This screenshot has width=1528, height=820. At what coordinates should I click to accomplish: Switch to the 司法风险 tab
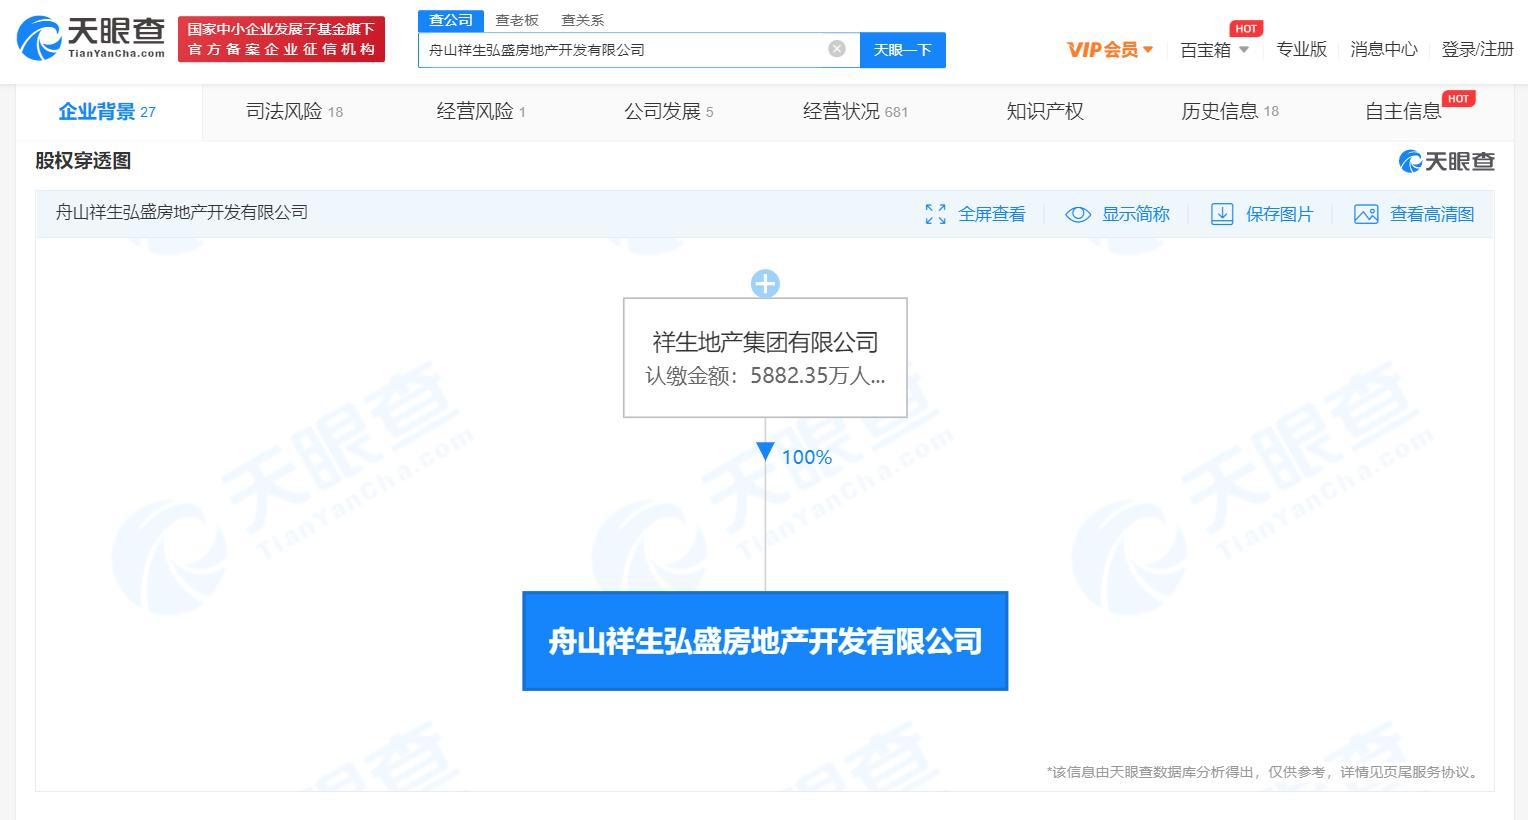294,112
